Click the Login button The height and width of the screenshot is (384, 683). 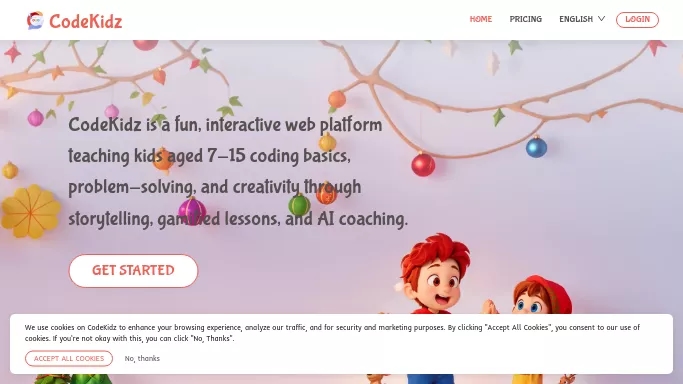point(637,20)
